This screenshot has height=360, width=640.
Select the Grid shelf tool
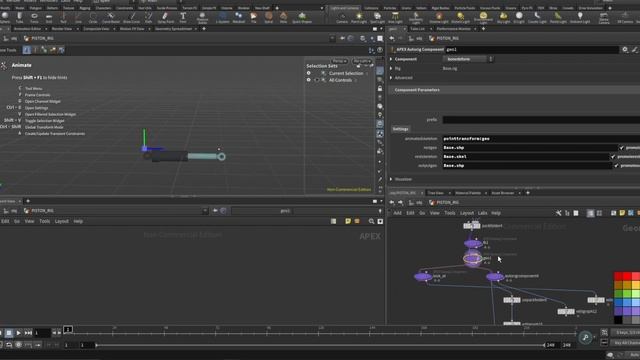(x=49, y=17)
